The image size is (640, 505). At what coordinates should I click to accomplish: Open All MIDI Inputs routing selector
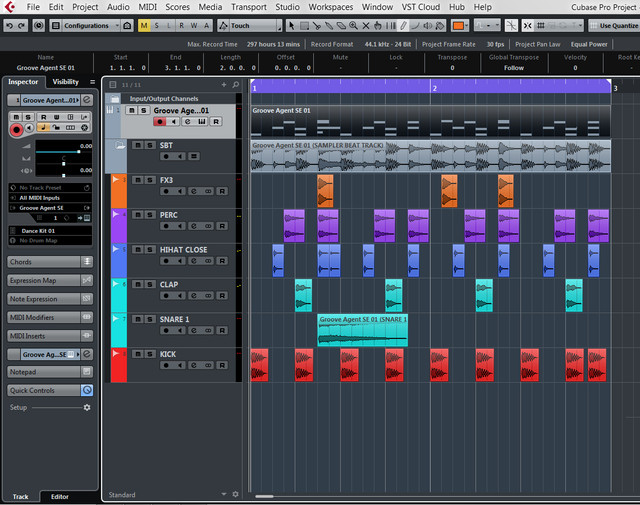[x=50, y=198]
